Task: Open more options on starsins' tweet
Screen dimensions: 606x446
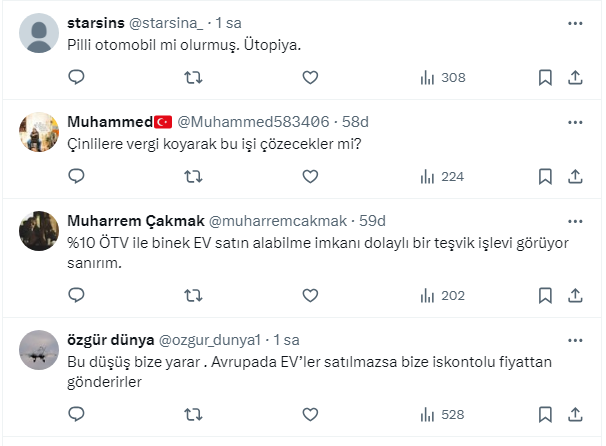Action: 575,22
